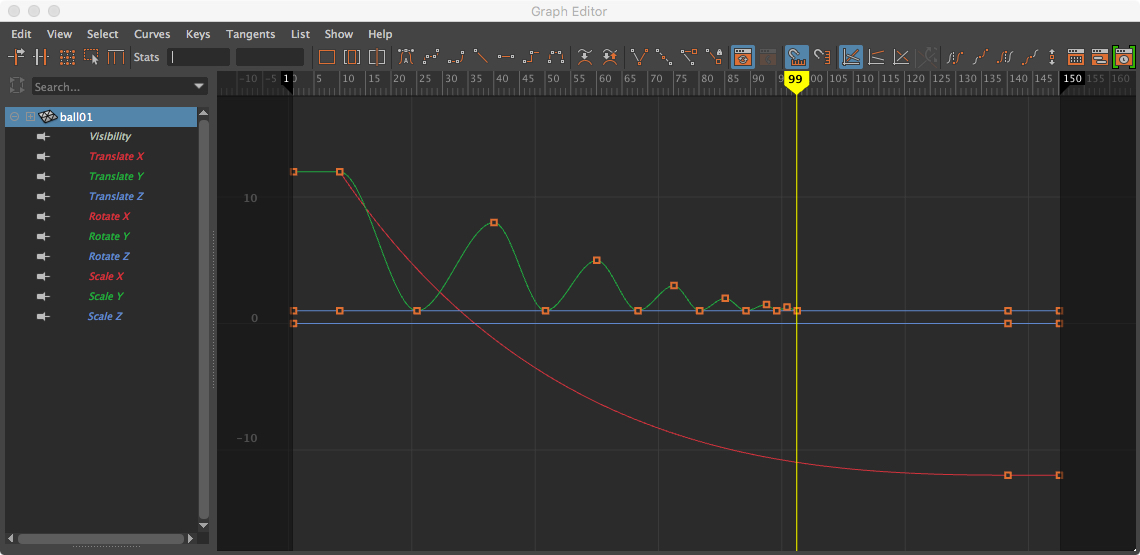Set Auto tangents on selected keys
Screen dimensions: 1140x555
(406, 57)
